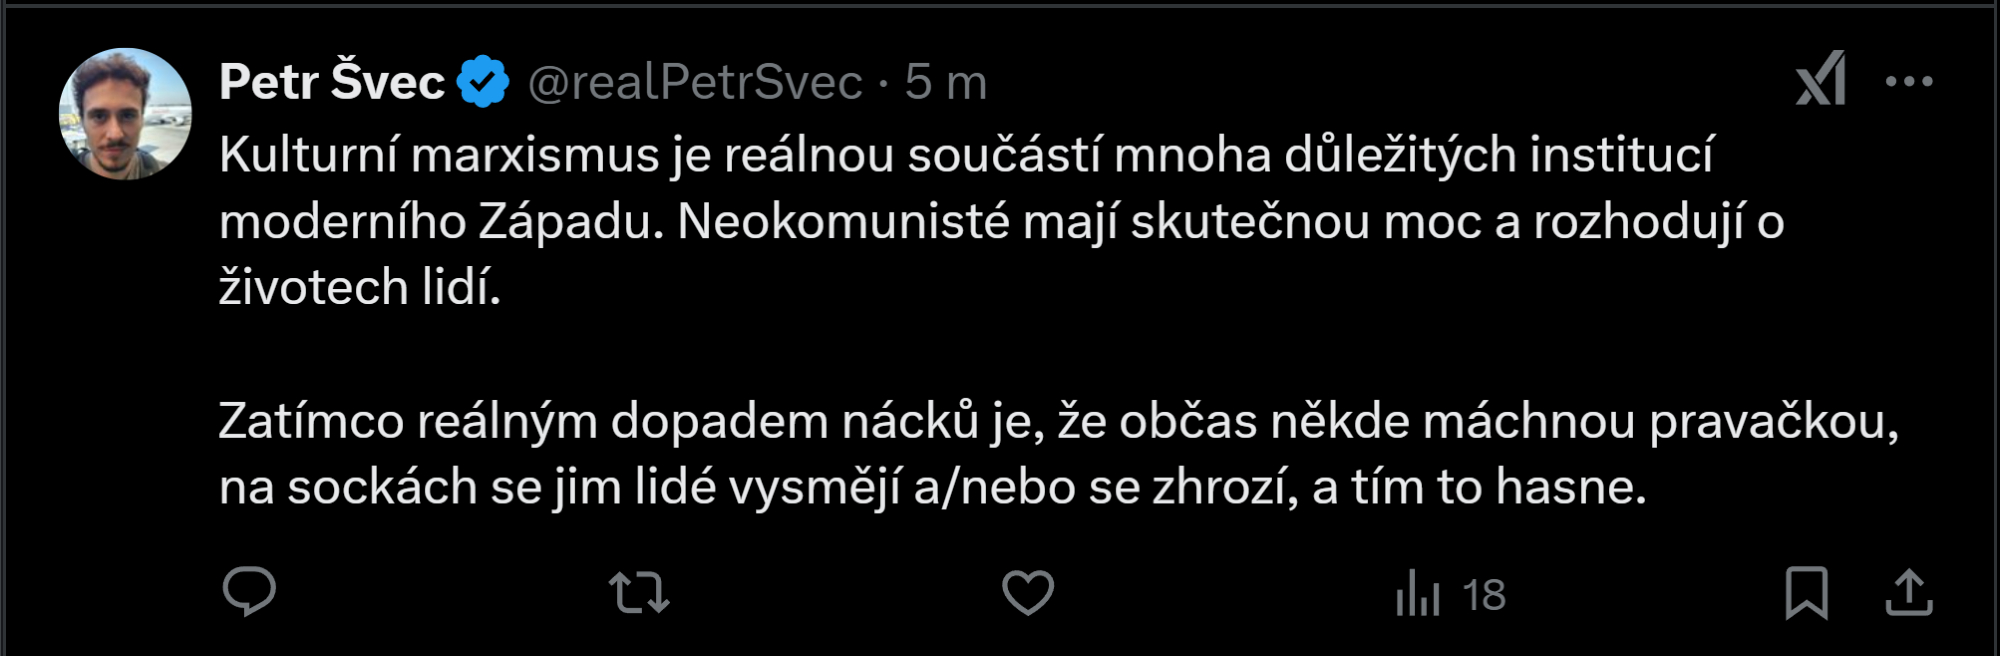Click the word "pravačkou" in the post

pyautogui.click(x=1772, y=422)
